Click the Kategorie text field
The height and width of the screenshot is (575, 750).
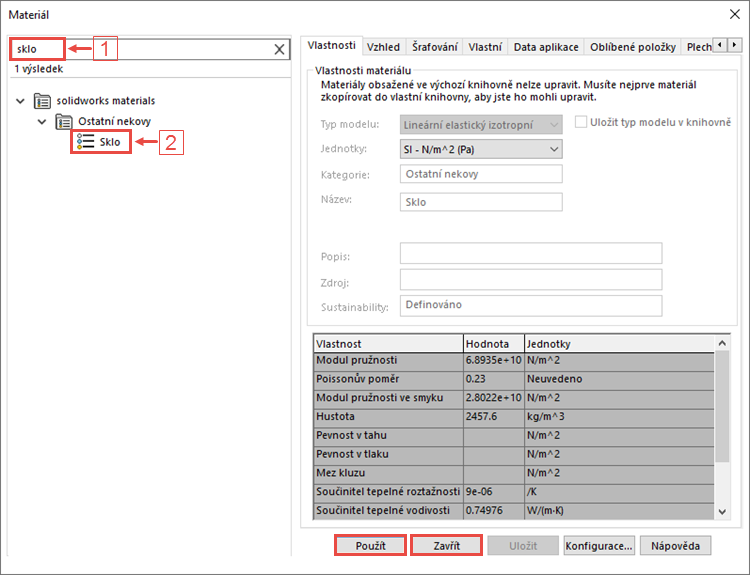click(x=481, y=174)
